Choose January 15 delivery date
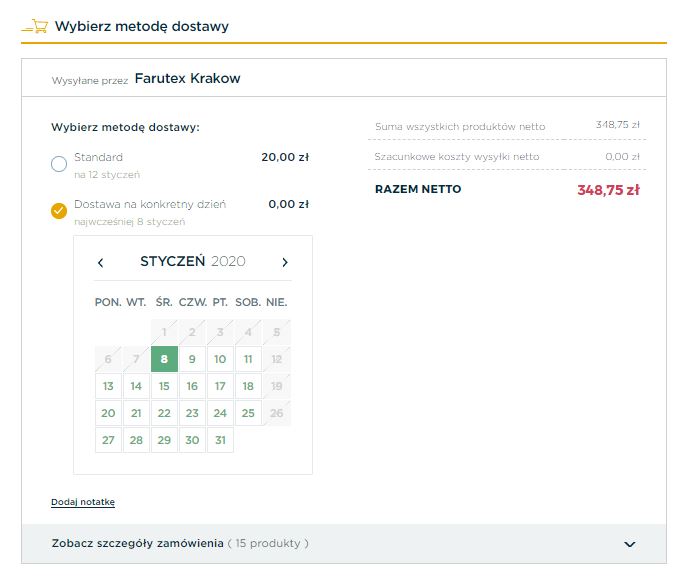 click(164, 386)
